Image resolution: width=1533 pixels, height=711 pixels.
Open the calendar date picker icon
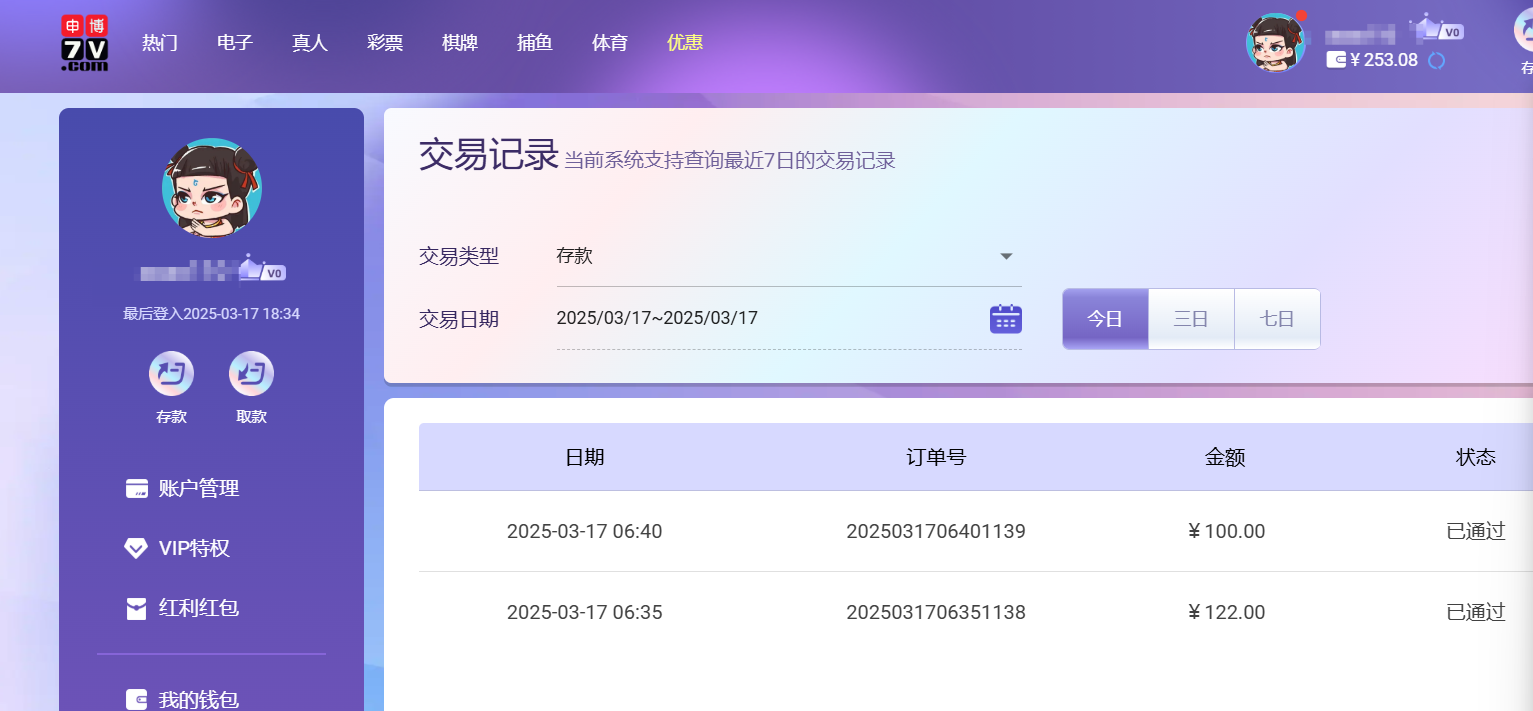click(x=1005, y=319)
